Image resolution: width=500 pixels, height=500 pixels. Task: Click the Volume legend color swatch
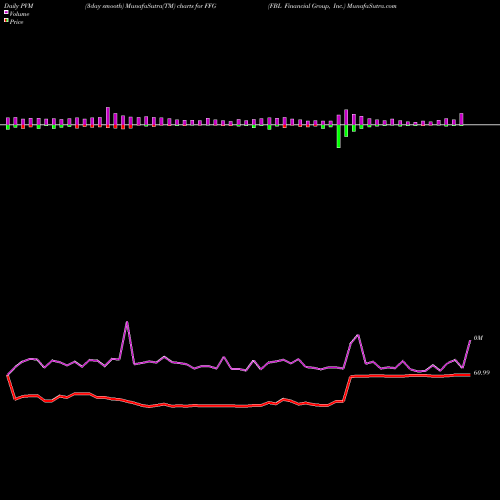[x=6, y=13]
